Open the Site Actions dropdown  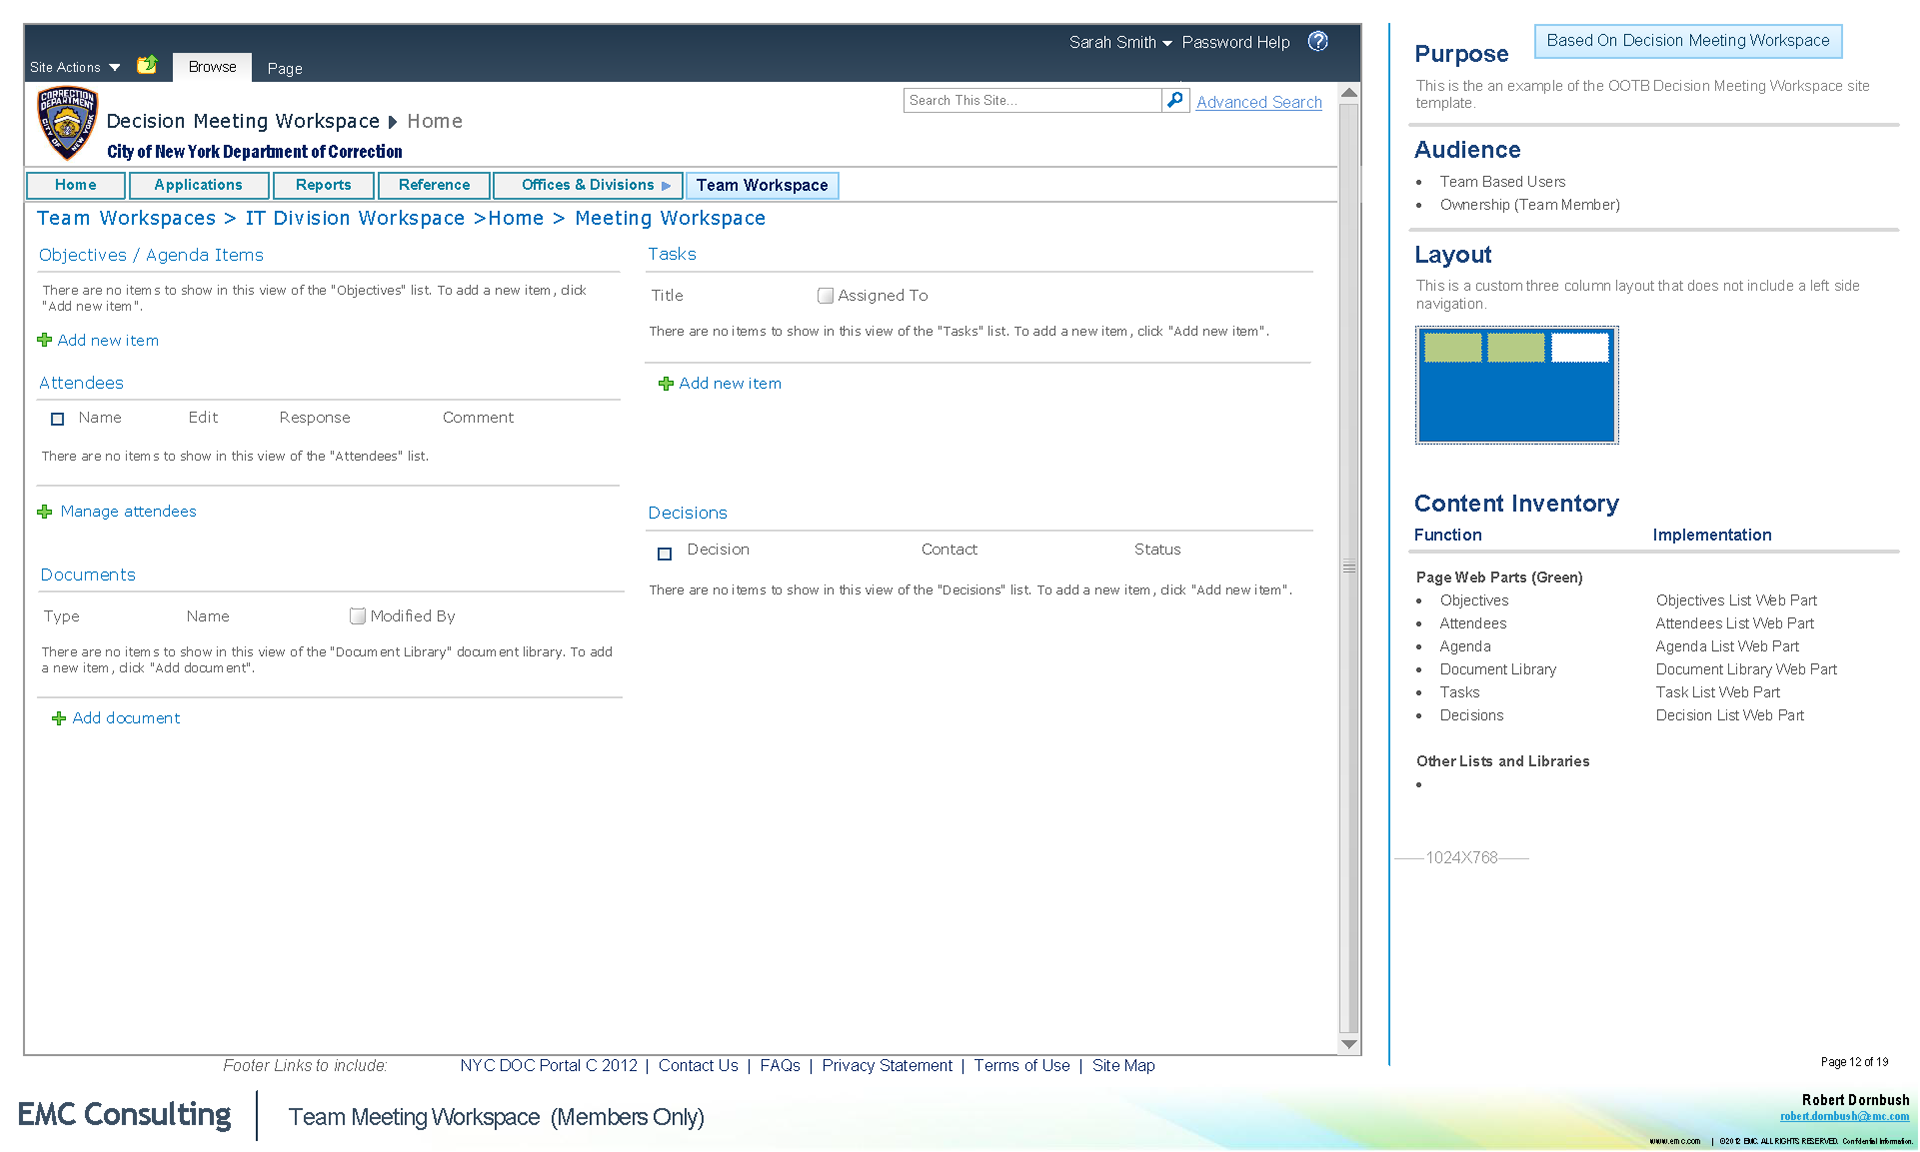[x=75, y=67]
